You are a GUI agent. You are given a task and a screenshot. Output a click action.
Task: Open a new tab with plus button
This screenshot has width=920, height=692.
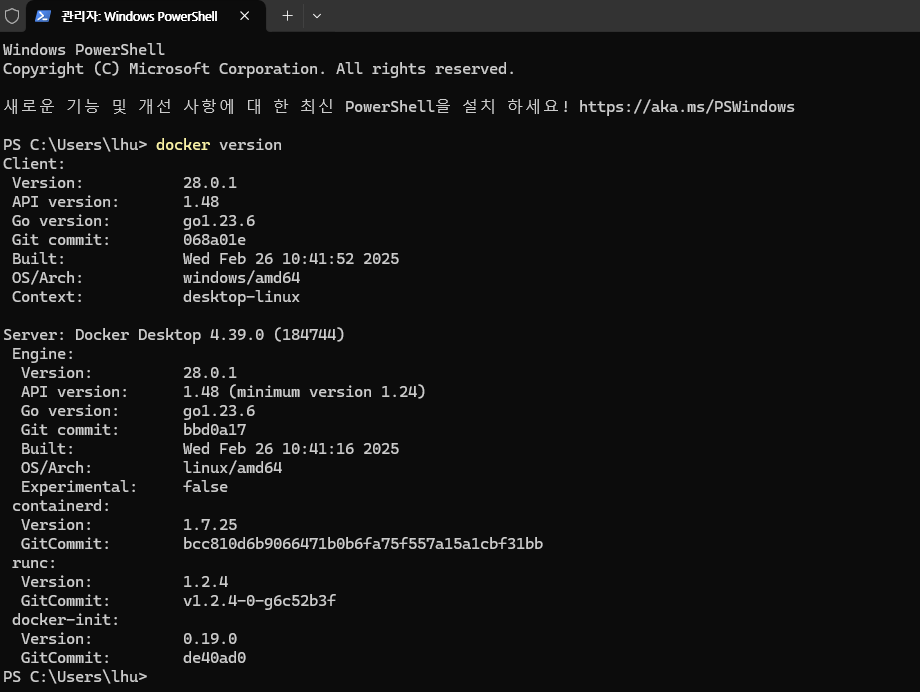[x=287, y=16]
